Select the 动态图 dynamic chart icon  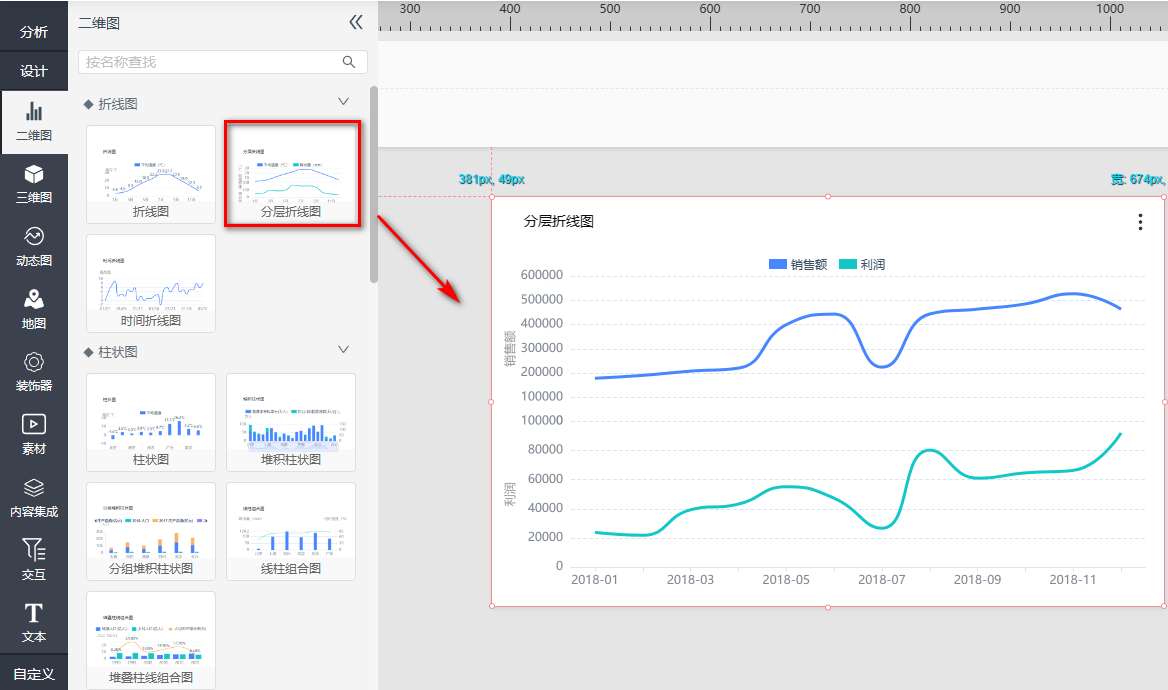(x=34, y=247)
